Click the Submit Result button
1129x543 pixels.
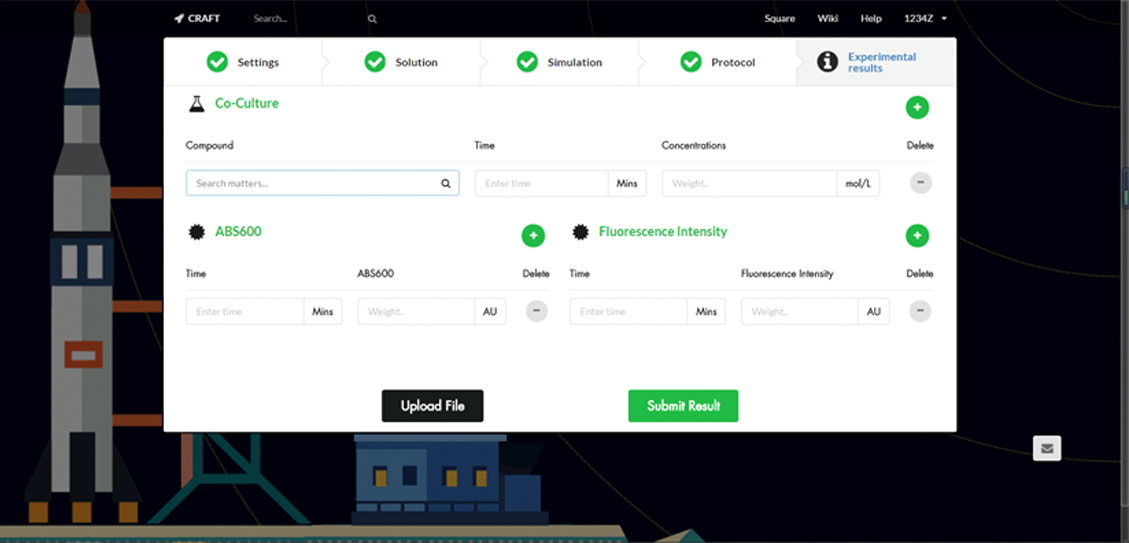click(683, 406)
